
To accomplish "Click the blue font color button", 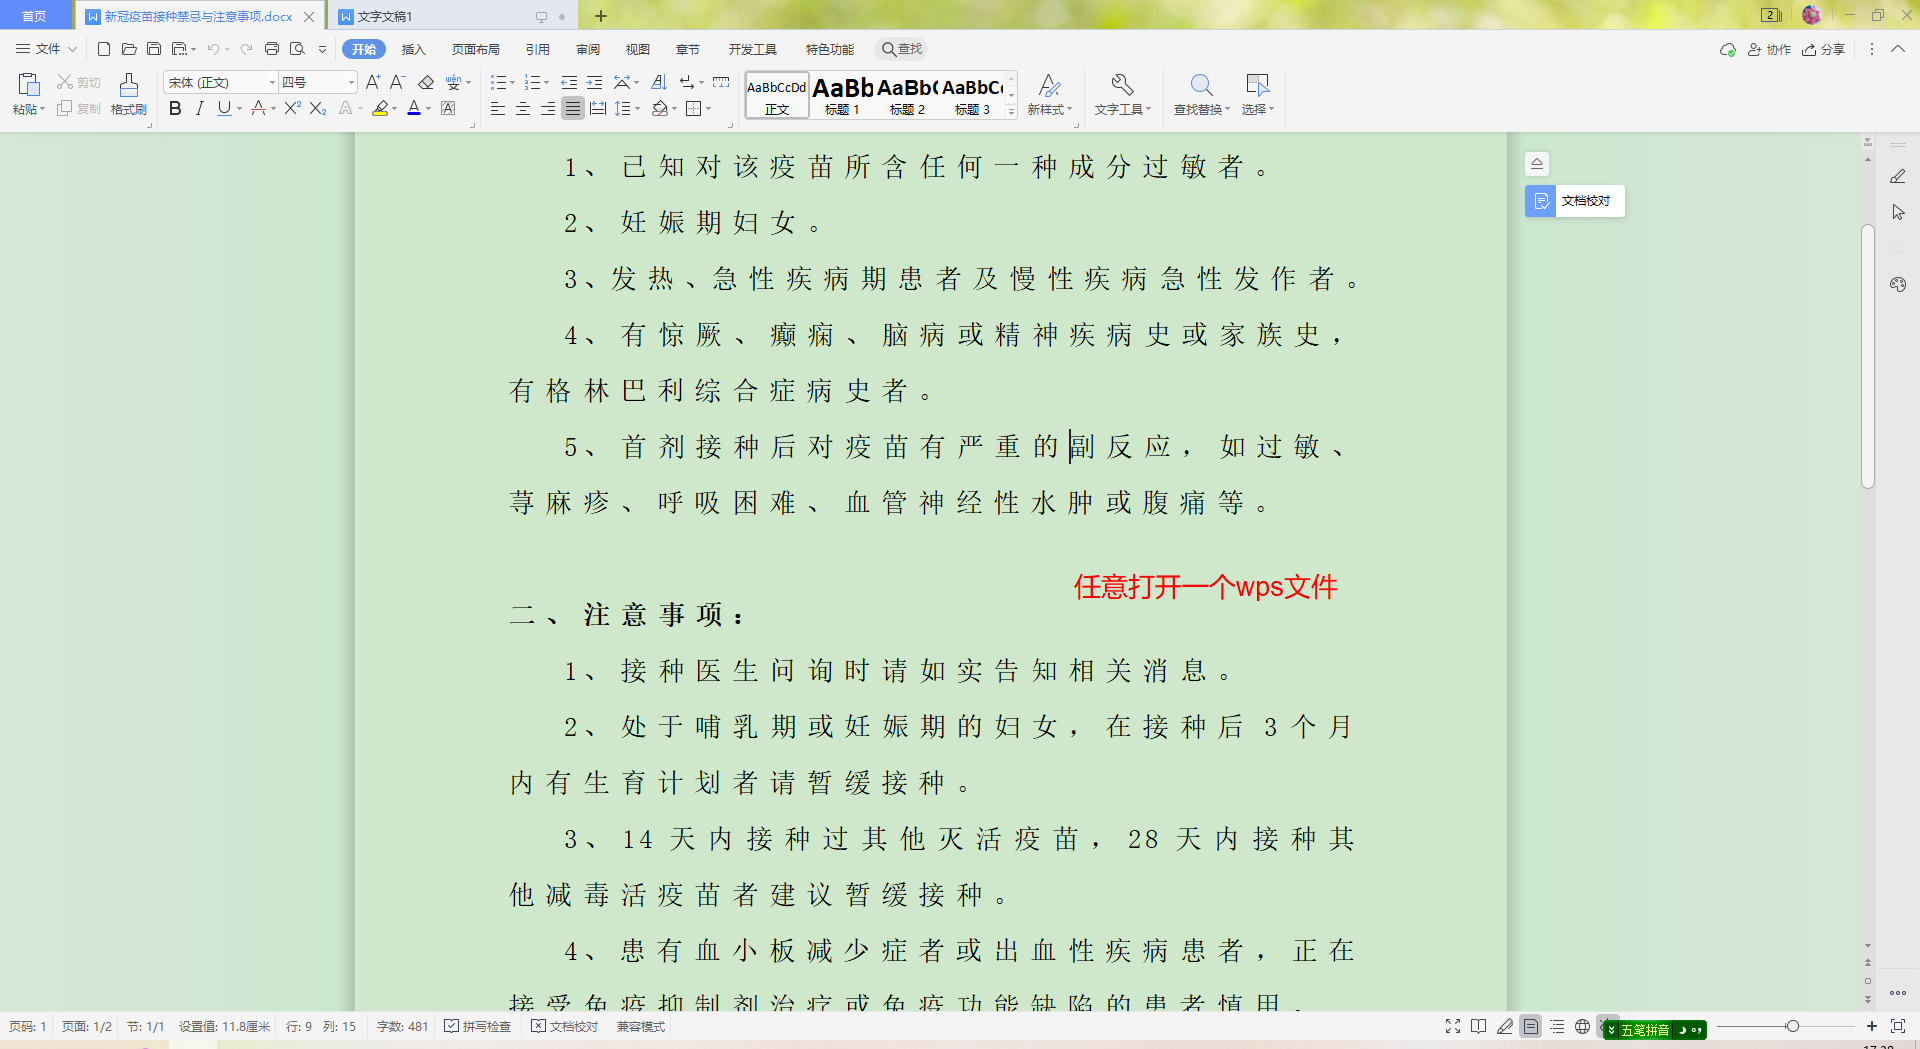I will click(x=414, y=108).
